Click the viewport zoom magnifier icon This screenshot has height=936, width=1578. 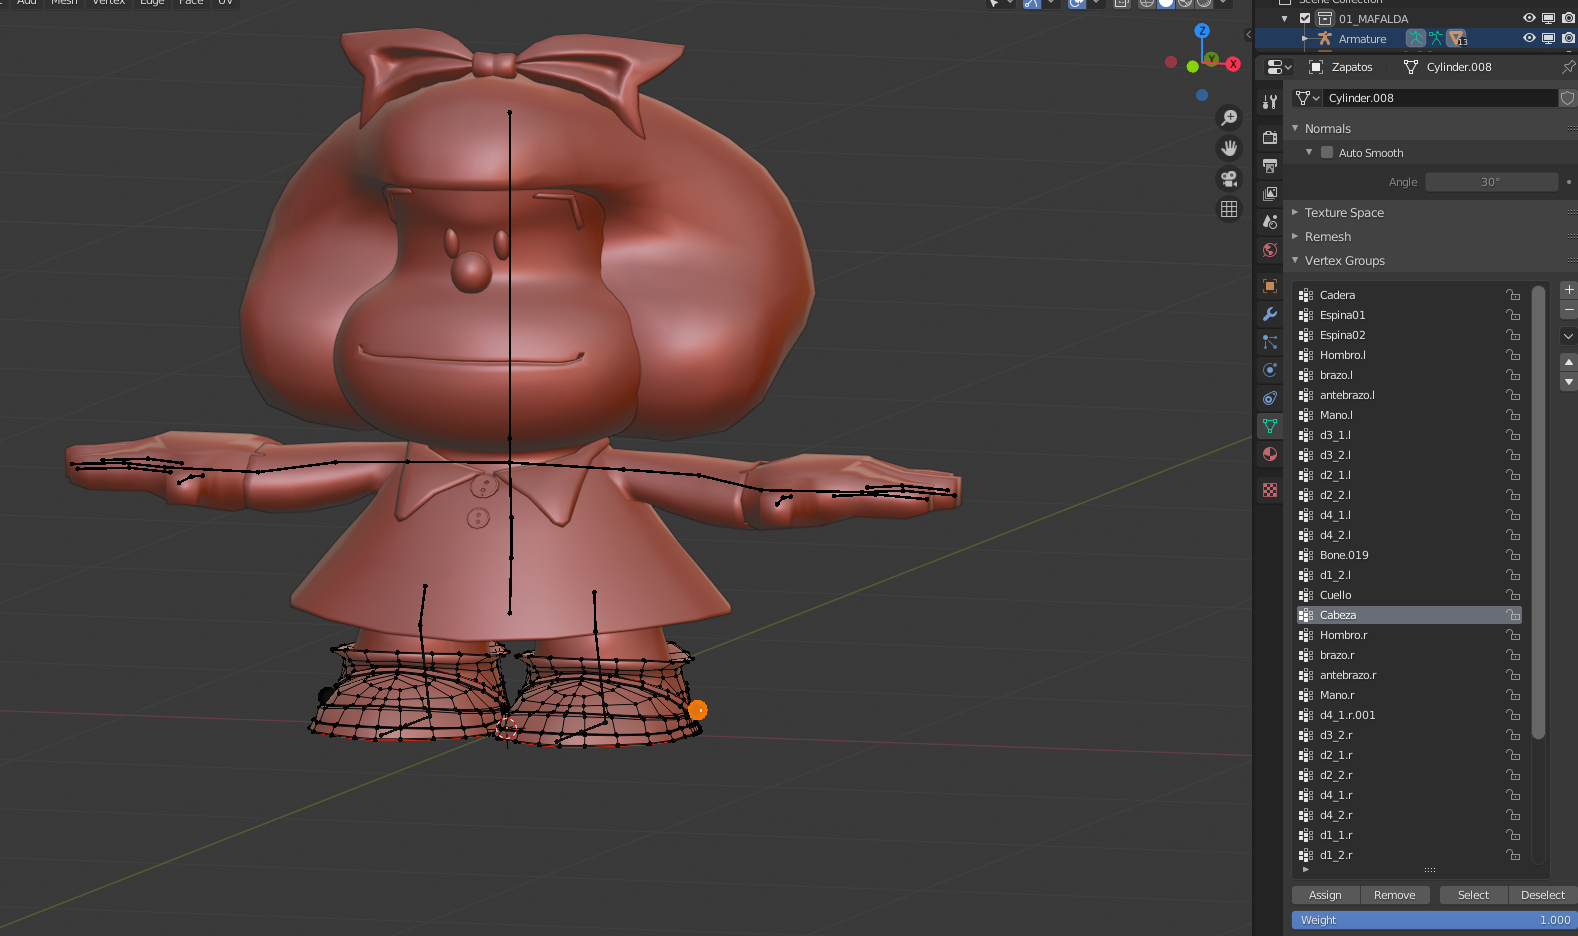tap(1229, 118)
